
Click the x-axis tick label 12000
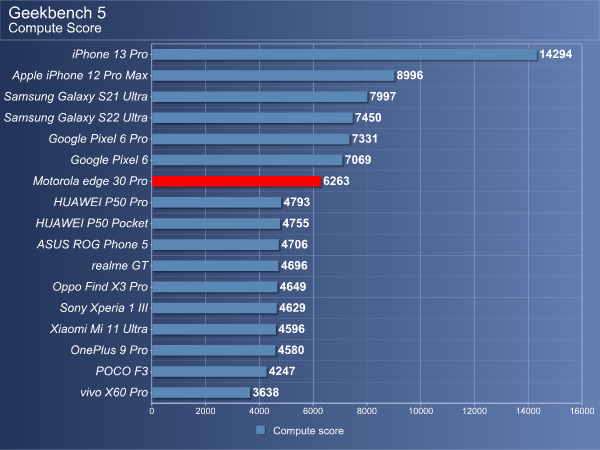(474, 411)
